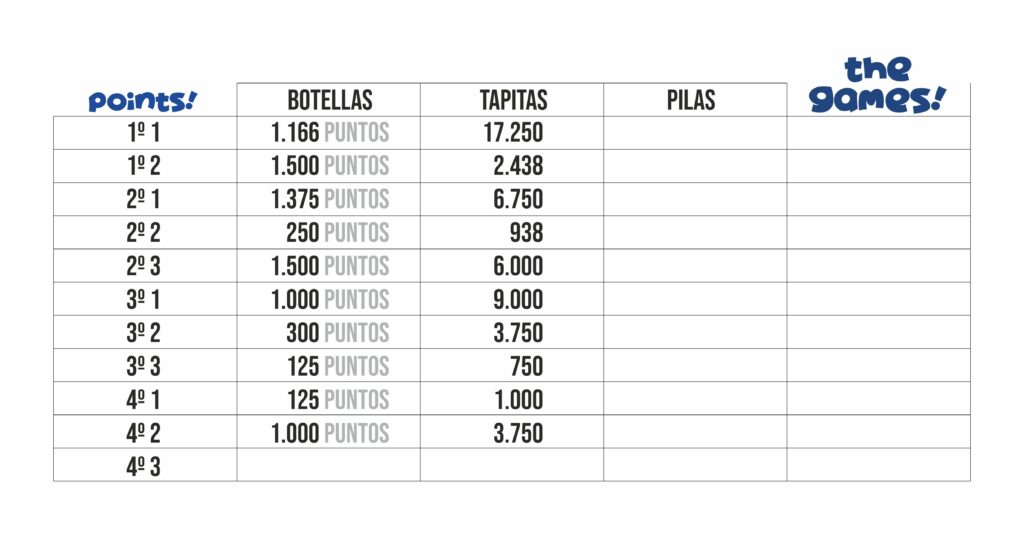Click the row label 2º 3
1024x538 pixels.
(x=144, y=266)
